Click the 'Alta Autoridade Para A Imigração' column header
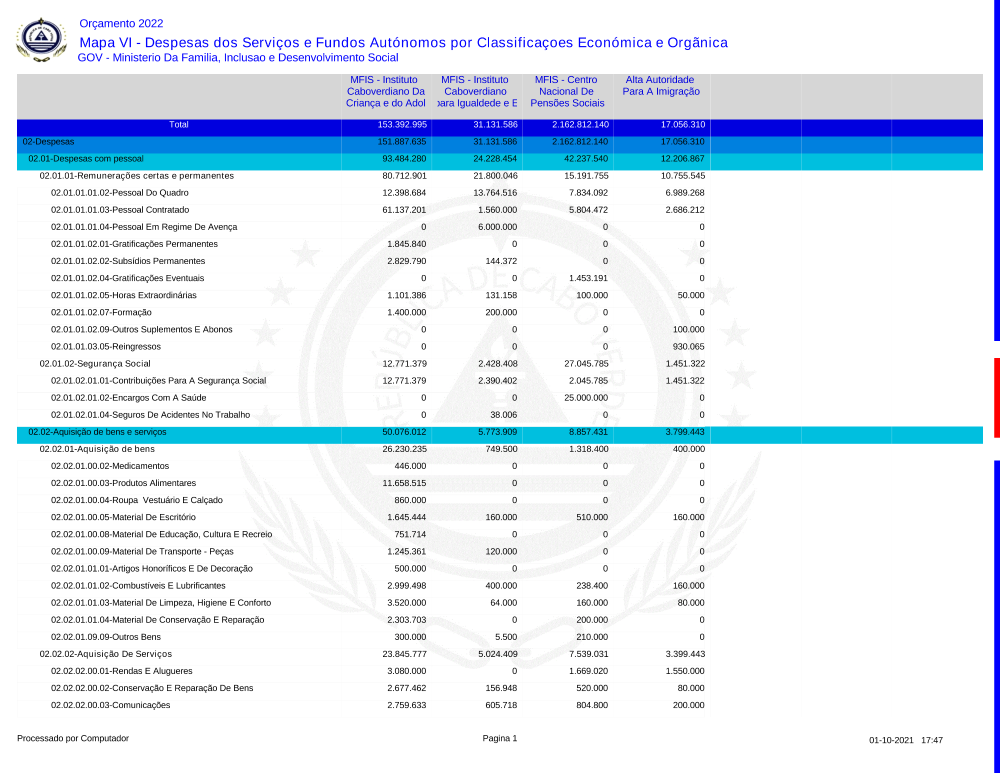Image resolution: width=1000 pixels, height=773 pixels. [x=660, y=85]
